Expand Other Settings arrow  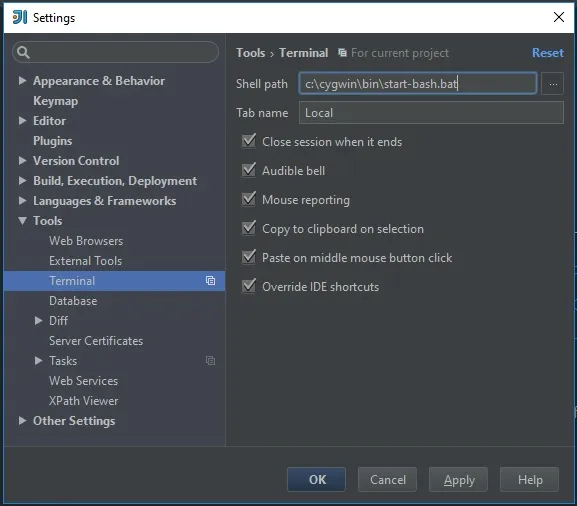coord(22,421)
